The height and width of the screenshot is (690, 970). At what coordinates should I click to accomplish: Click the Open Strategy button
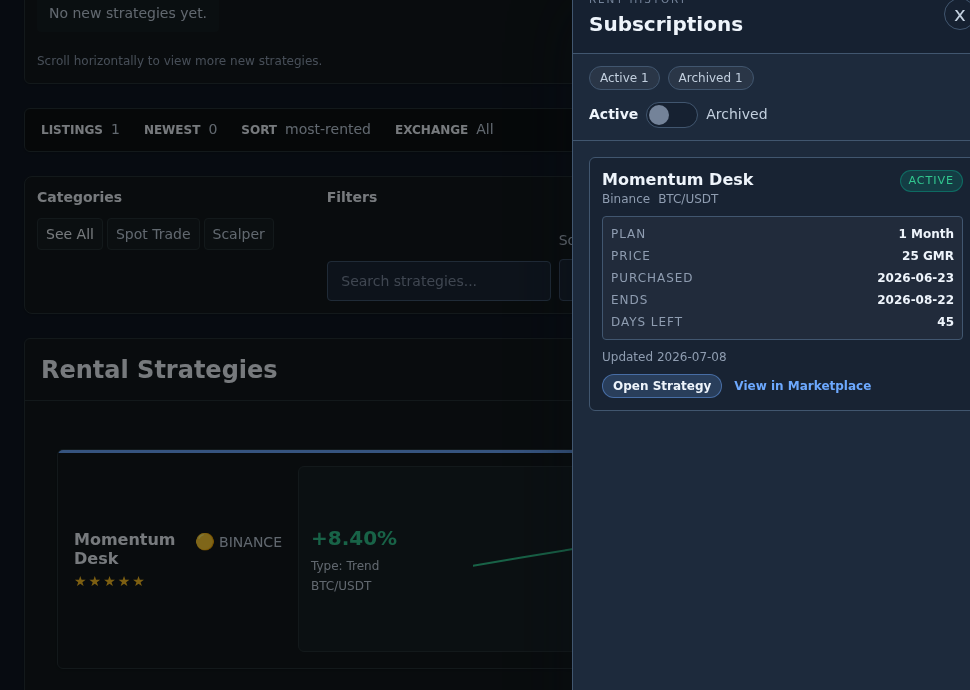(x=662, y=386)
